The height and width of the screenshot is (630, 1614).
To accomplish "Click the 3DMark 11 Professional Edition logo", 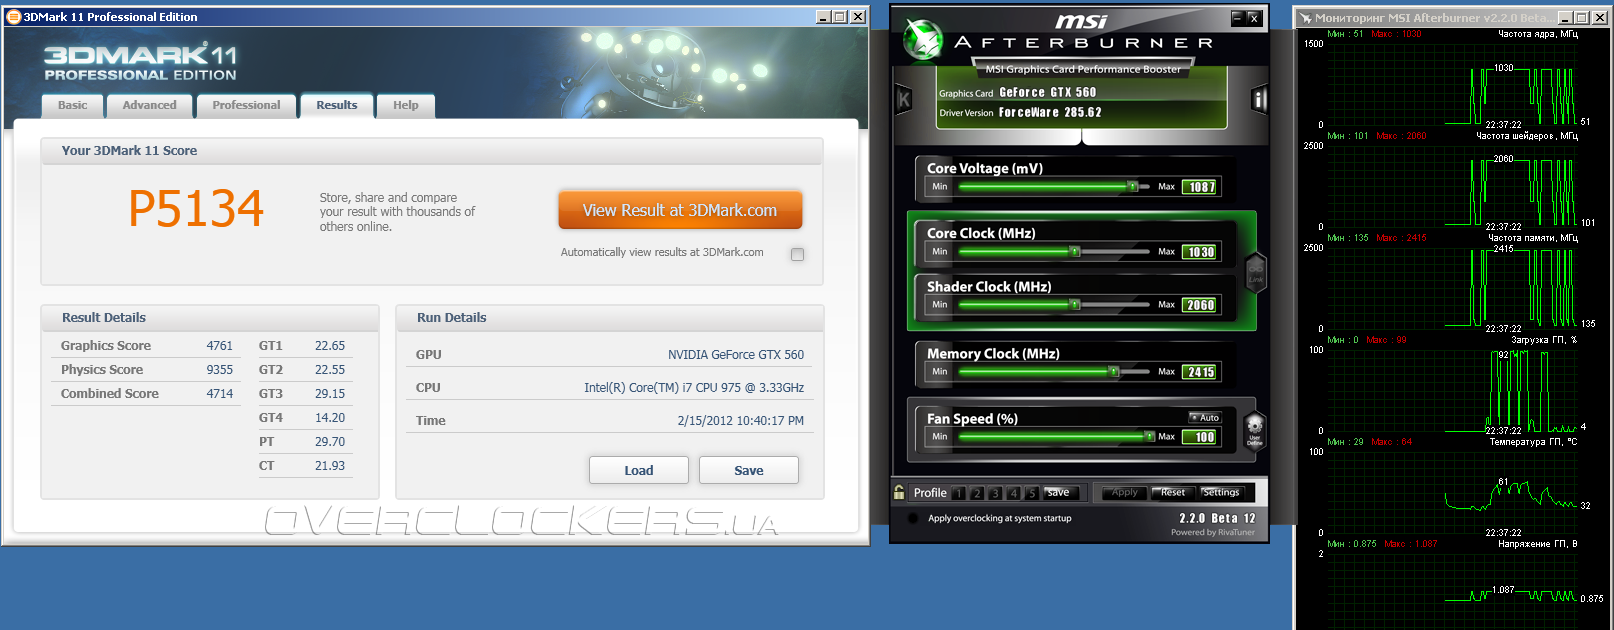I will pyautogui.click(x=140, y=62).
